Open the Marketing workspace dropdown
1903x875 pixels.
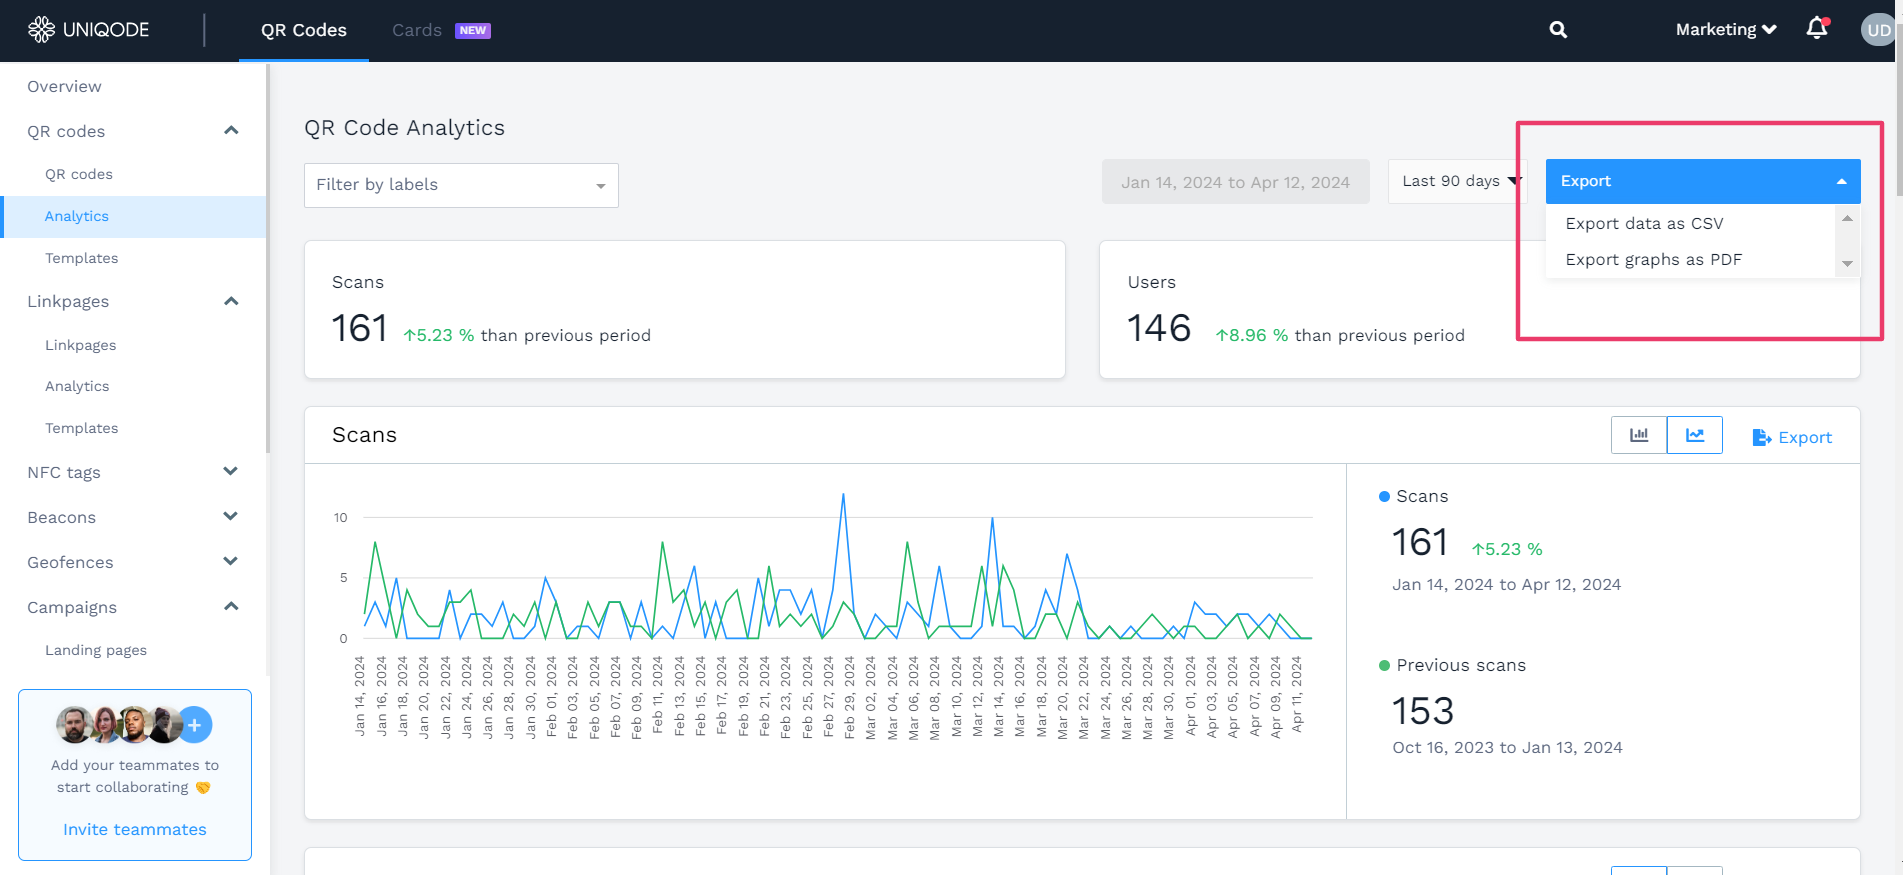point(1726,30)
